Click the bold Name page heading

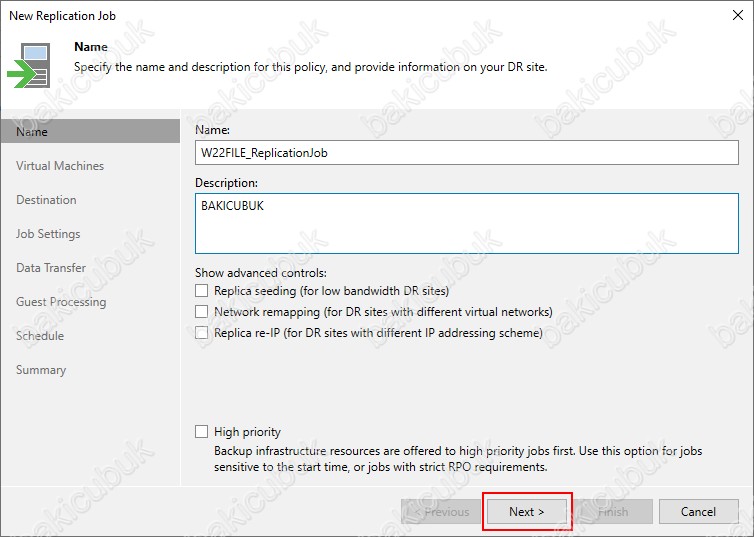pos(91,47)
